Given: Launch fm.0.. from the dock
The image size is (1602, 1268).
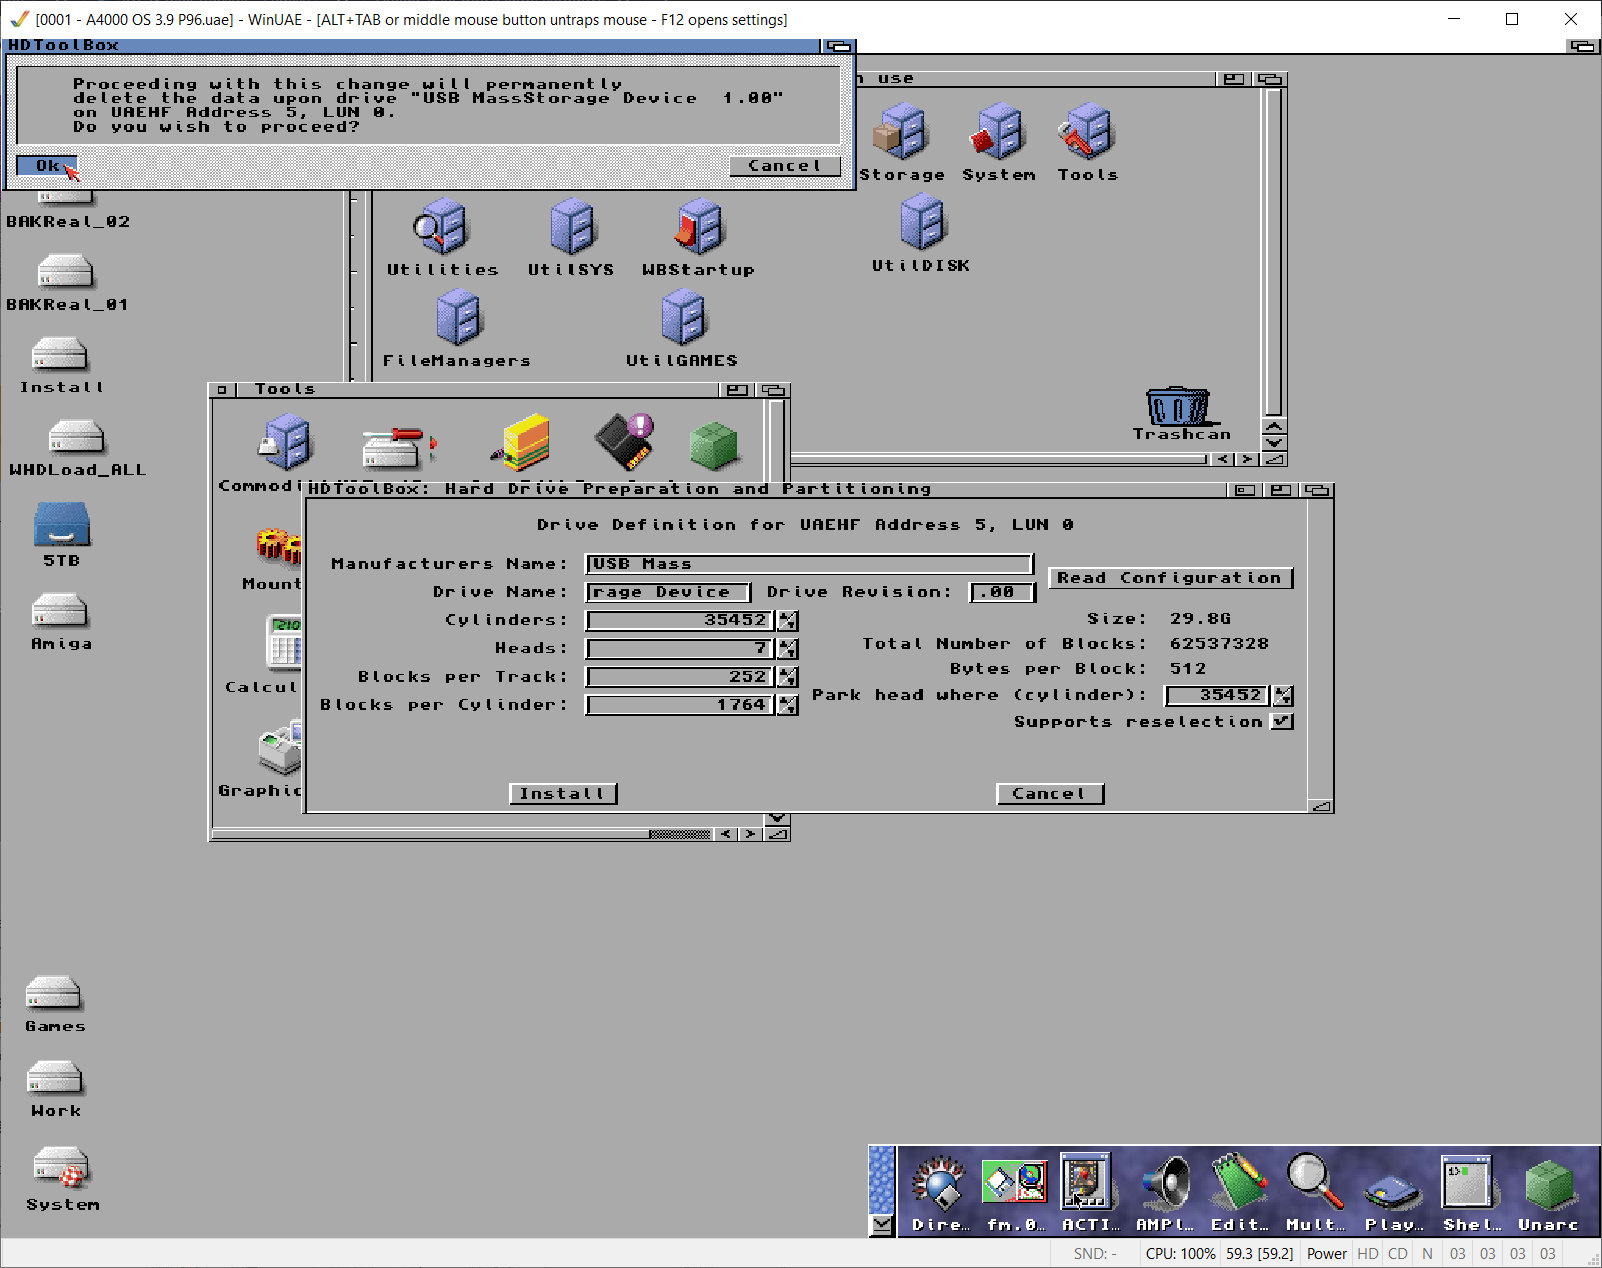Looking at the screenshot, I should click(x=1015, y=1184).
